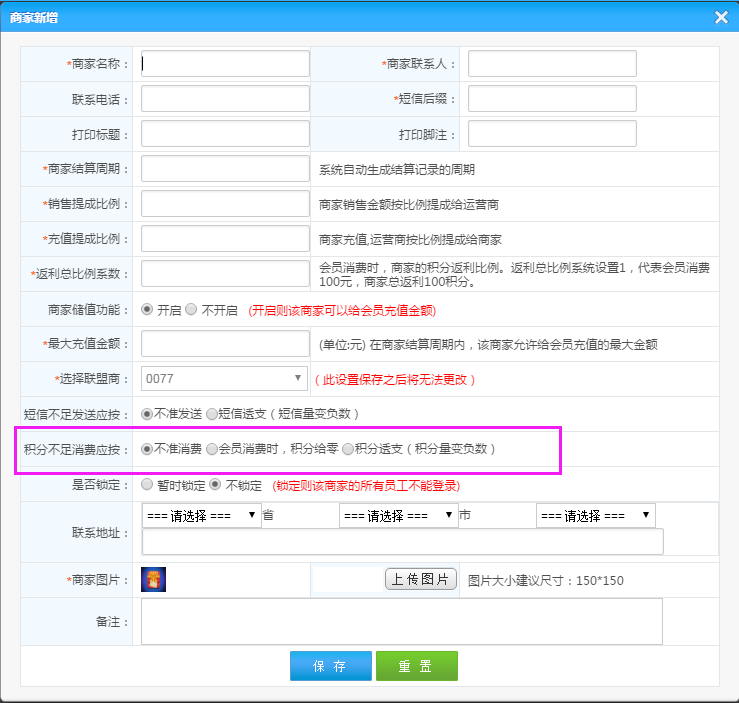Screen dimensions: 739x703
Task: Click the 商家图片 thumbnail image
Action: click(154, 580)
